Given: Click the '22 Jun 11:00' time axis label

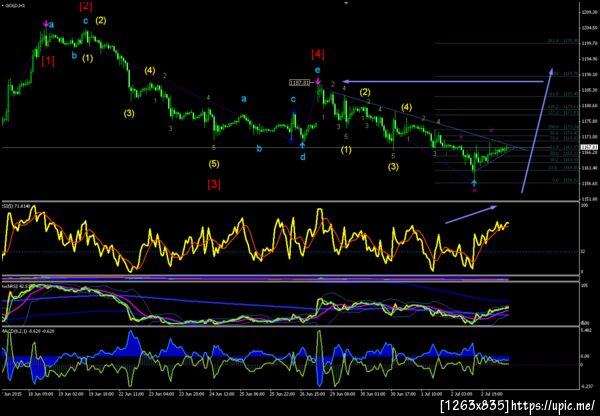Looking at the screenshot, I should (x=132, y=393).
